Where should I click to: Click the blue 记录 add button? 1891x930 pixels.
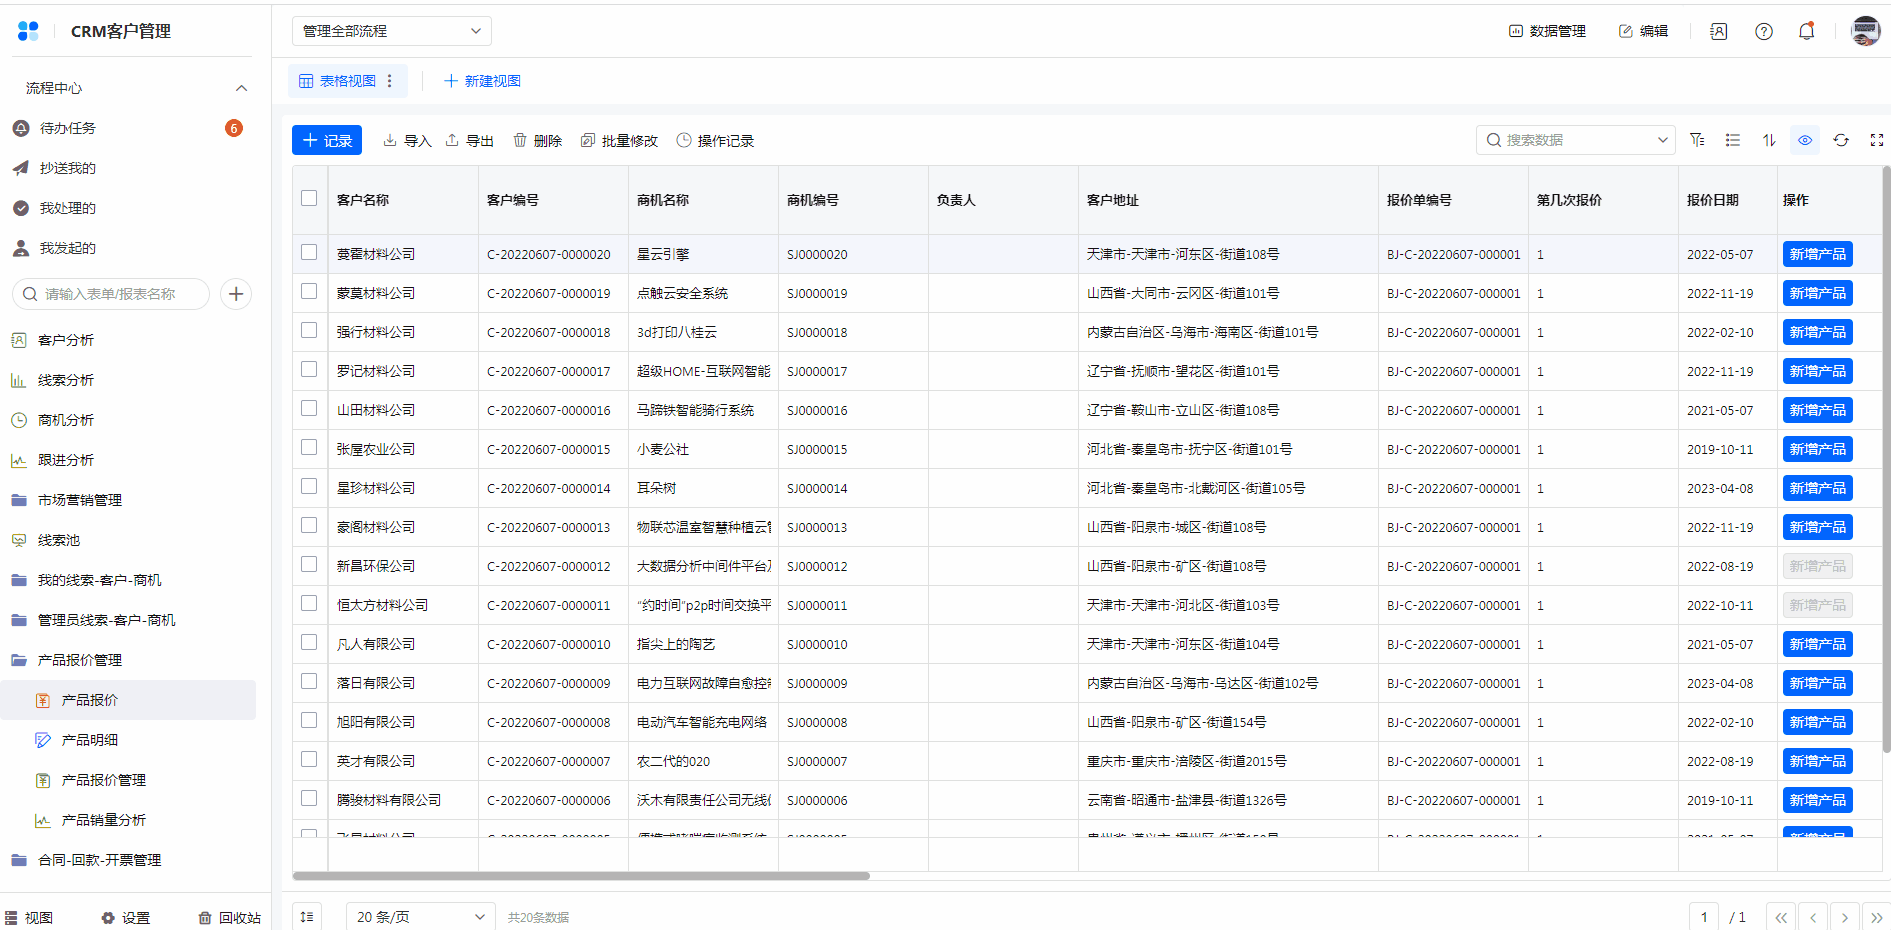(327, 140)
